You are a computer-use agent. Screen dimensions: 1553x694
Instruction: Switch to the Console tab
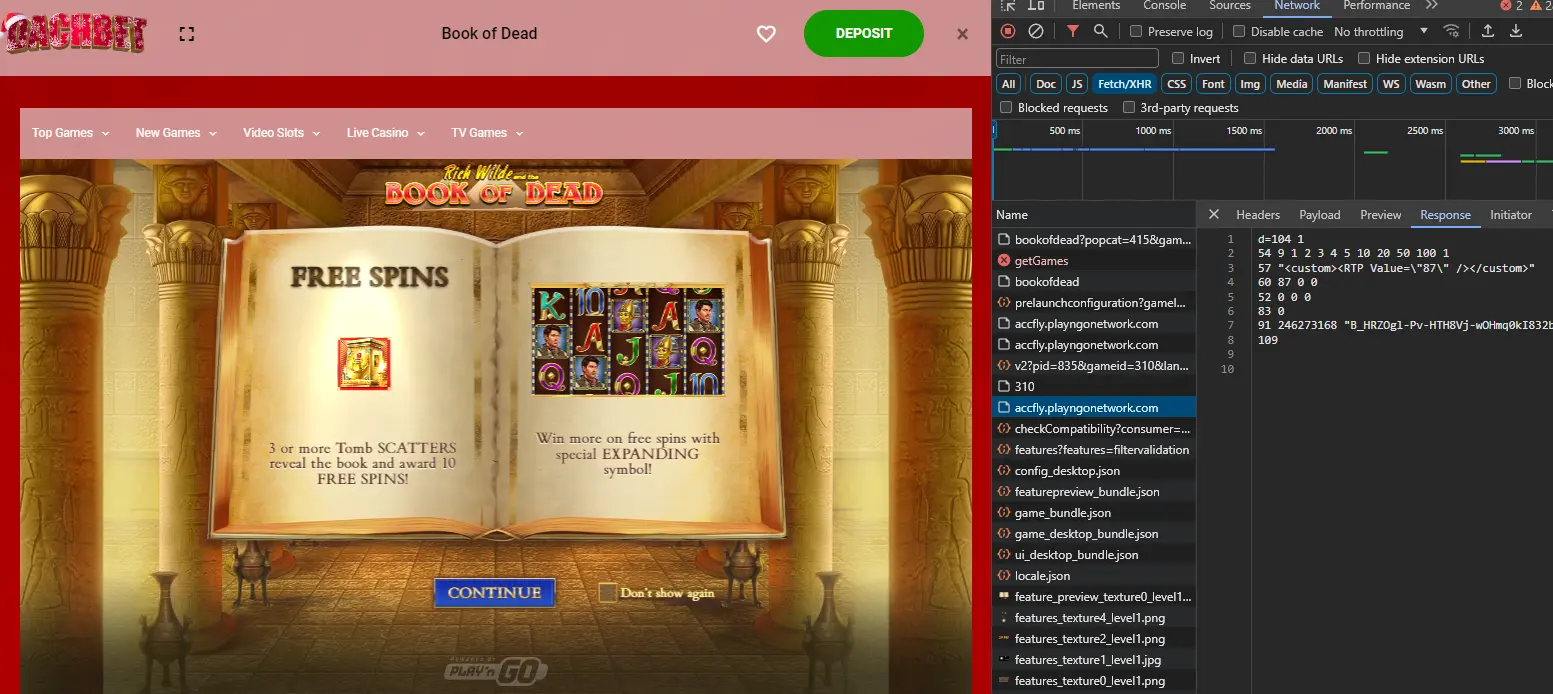pyautogui.click(x=1164, y=6)
